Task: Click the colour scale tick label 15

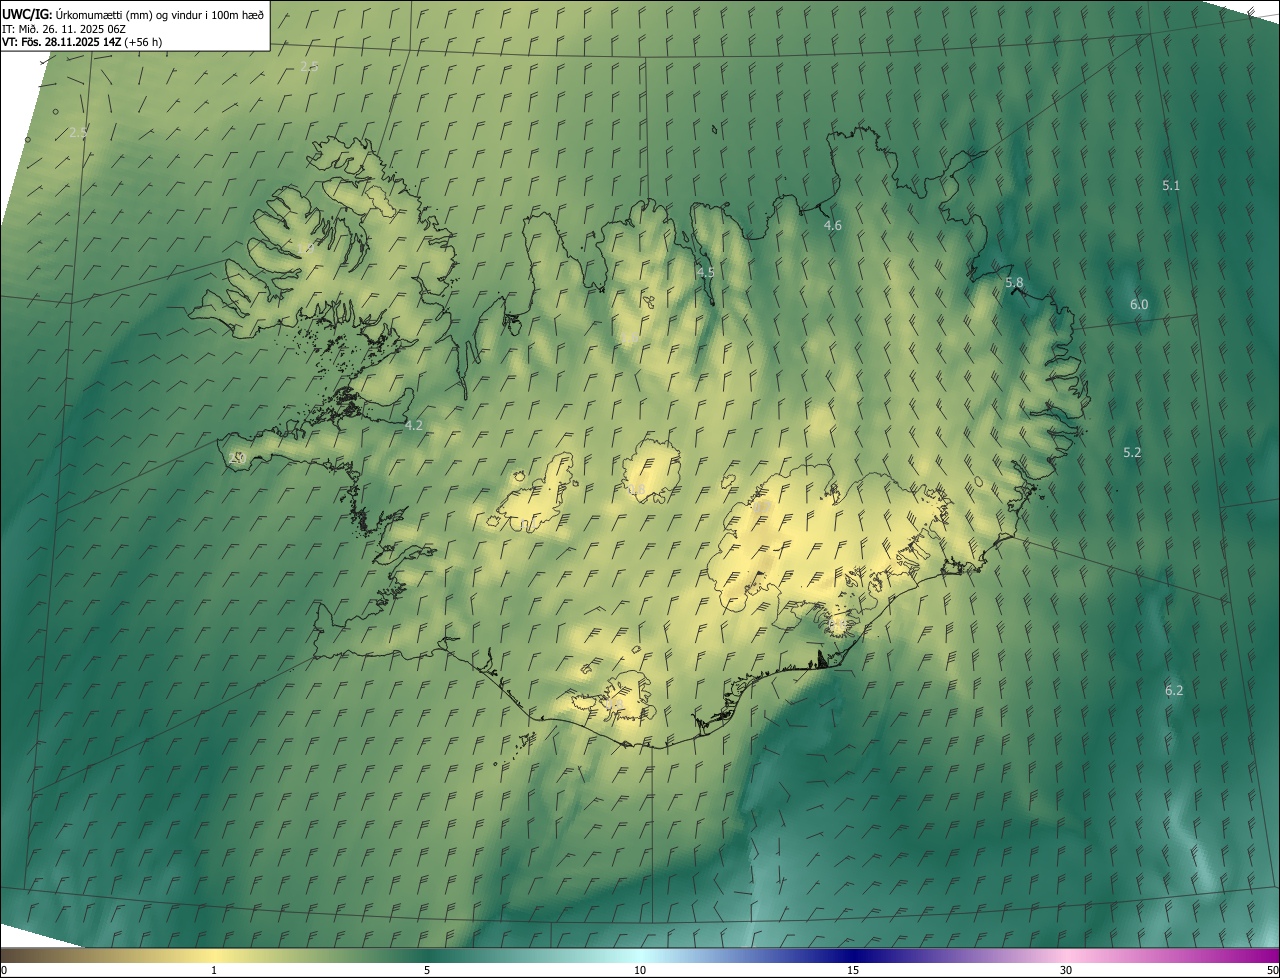Action: [853, 970]
